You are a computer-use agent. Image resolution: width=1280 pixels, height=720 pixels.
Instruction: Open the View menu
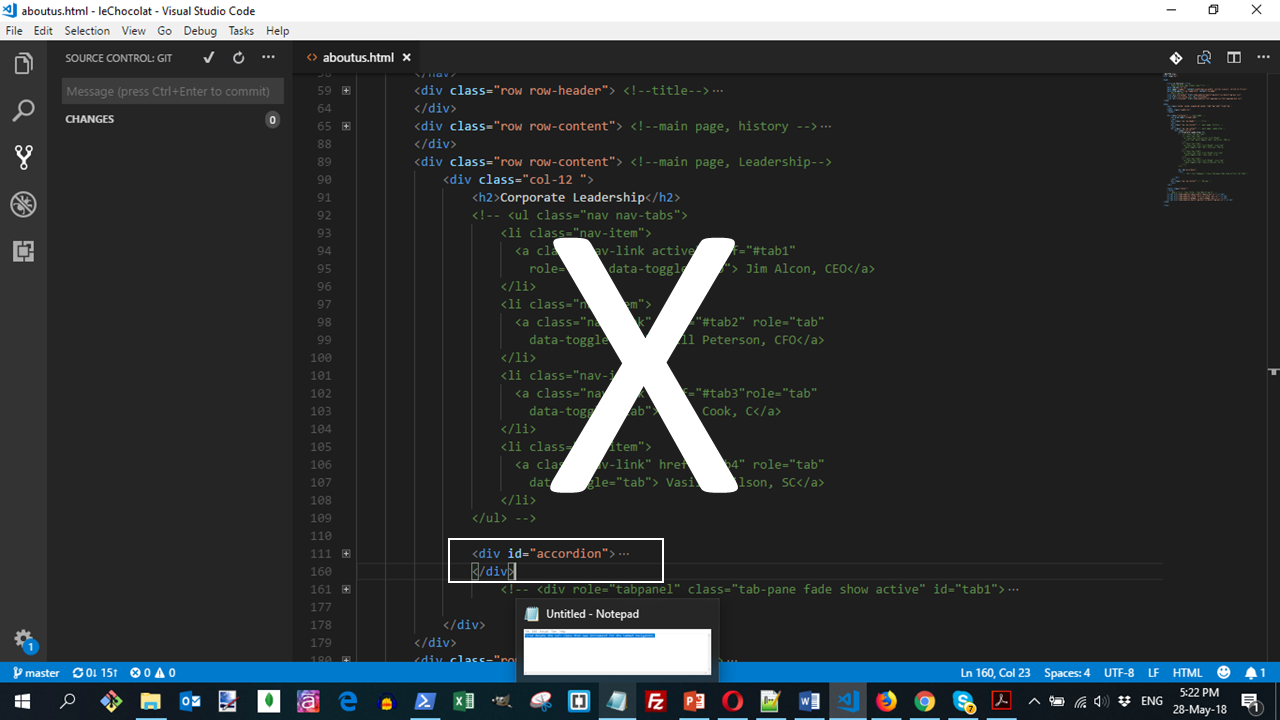(134, 31)
